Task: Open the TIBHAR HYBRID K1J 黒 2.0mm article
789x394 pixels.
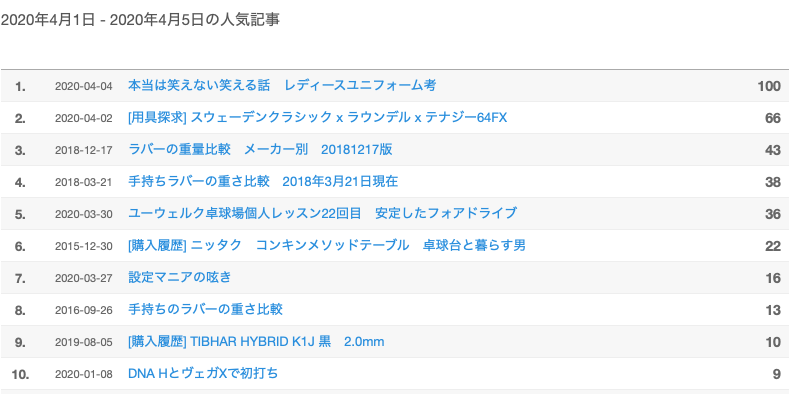Action: pos(256,342)
